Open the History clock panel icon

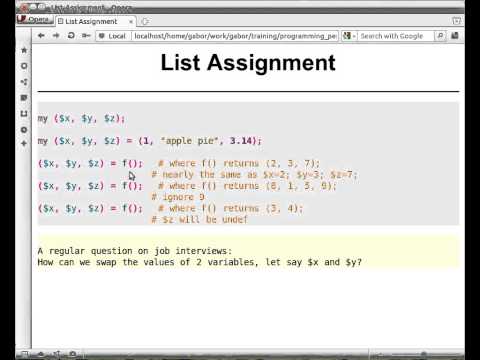click(24, 129)
